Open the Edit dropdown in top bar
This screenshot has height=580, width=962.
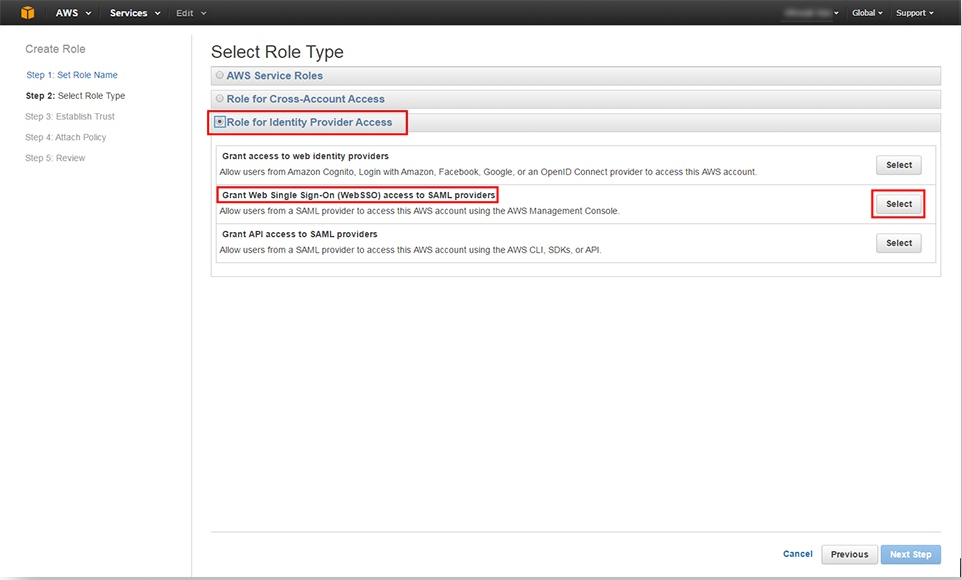tap(191, 13)
